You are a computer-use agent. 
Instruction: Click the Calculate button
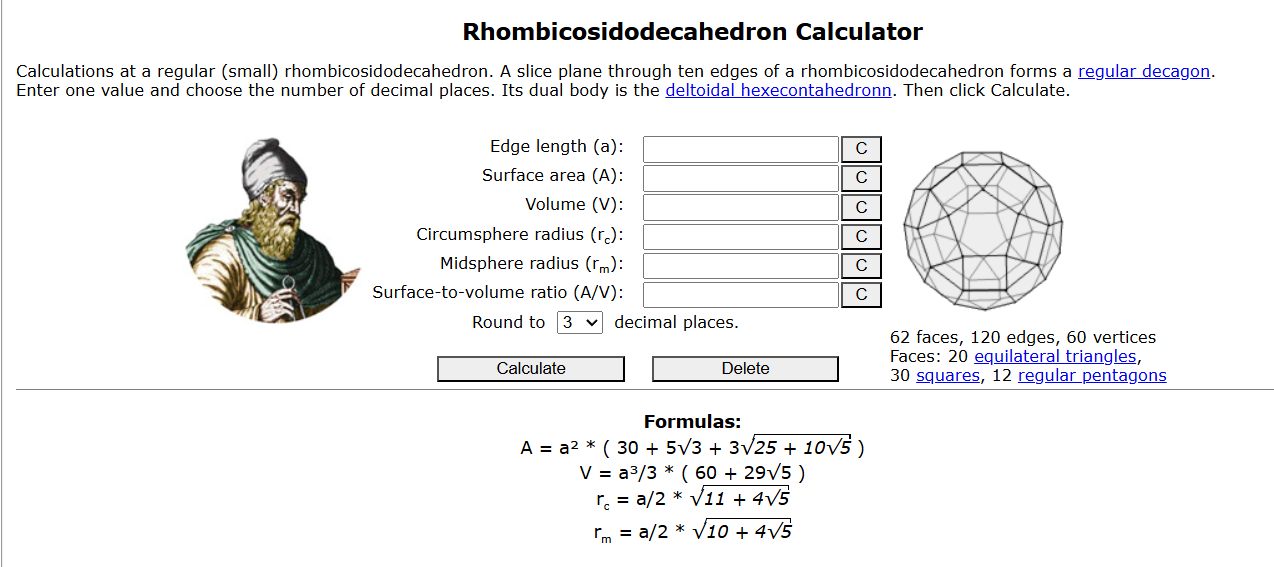531,369
